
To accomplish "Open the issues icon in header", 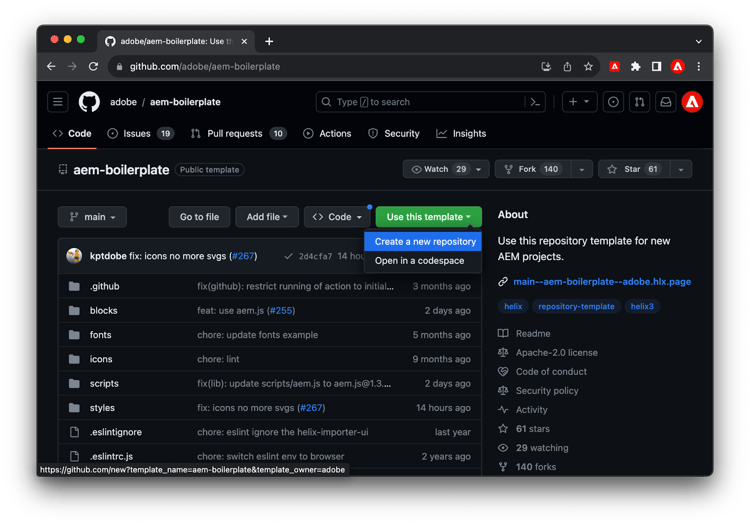I will click(613, 102).
